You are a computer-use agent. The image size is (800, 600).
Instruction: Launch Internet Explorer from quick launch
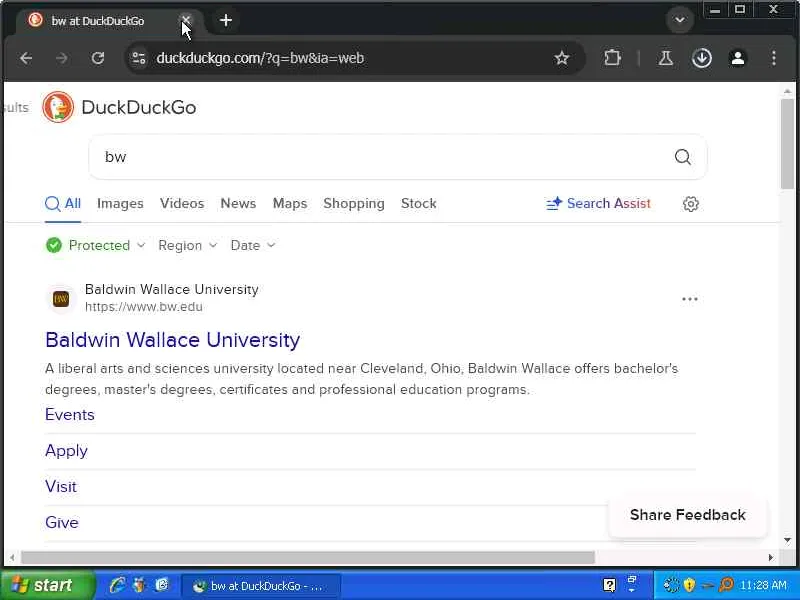point(117,585)
